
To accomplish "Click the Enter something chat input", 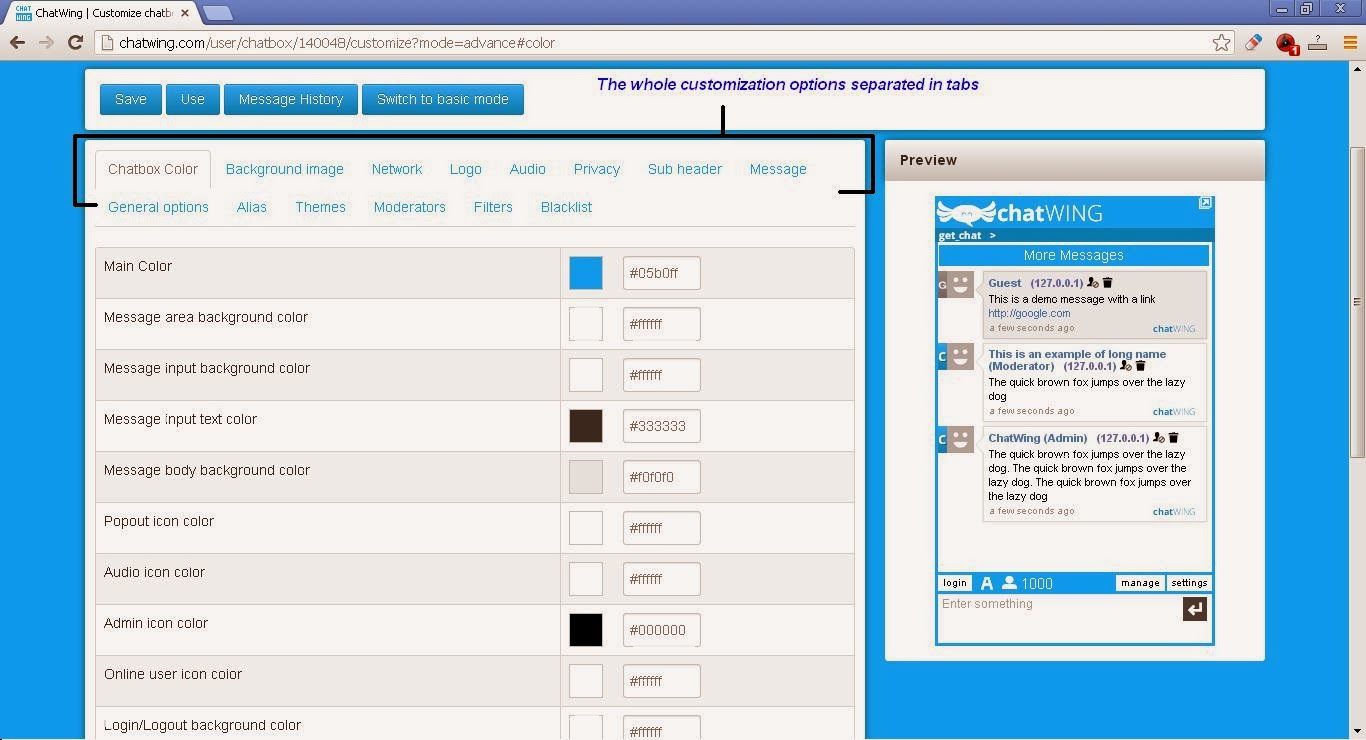I will click(1060, 618).
